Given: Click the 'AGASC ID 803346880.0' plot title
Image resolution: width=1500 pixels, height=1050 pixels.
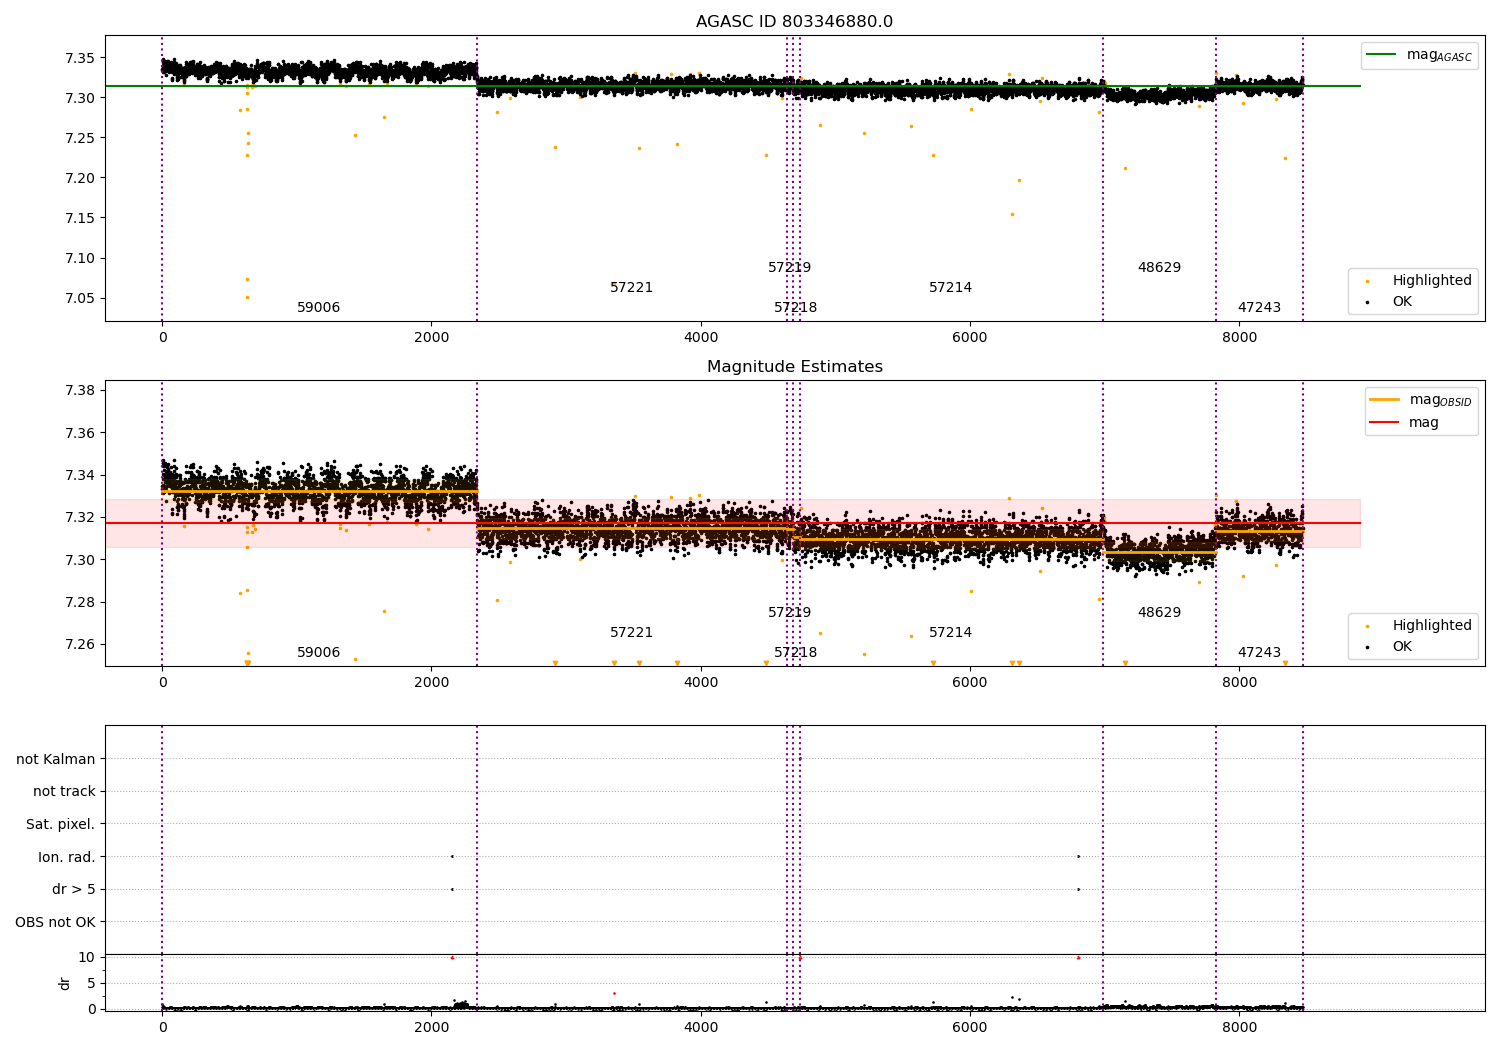Looking at the screenshot, I should tap(795, 22).
